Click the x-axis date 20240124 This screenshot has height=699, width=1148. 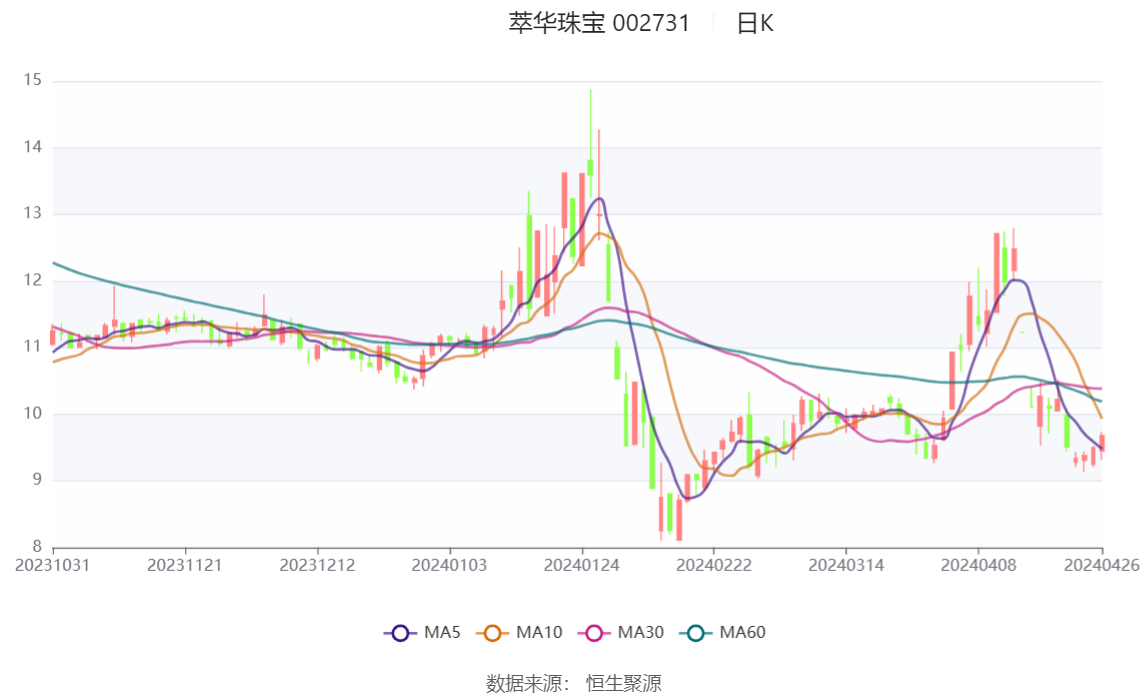coord(581,565)
